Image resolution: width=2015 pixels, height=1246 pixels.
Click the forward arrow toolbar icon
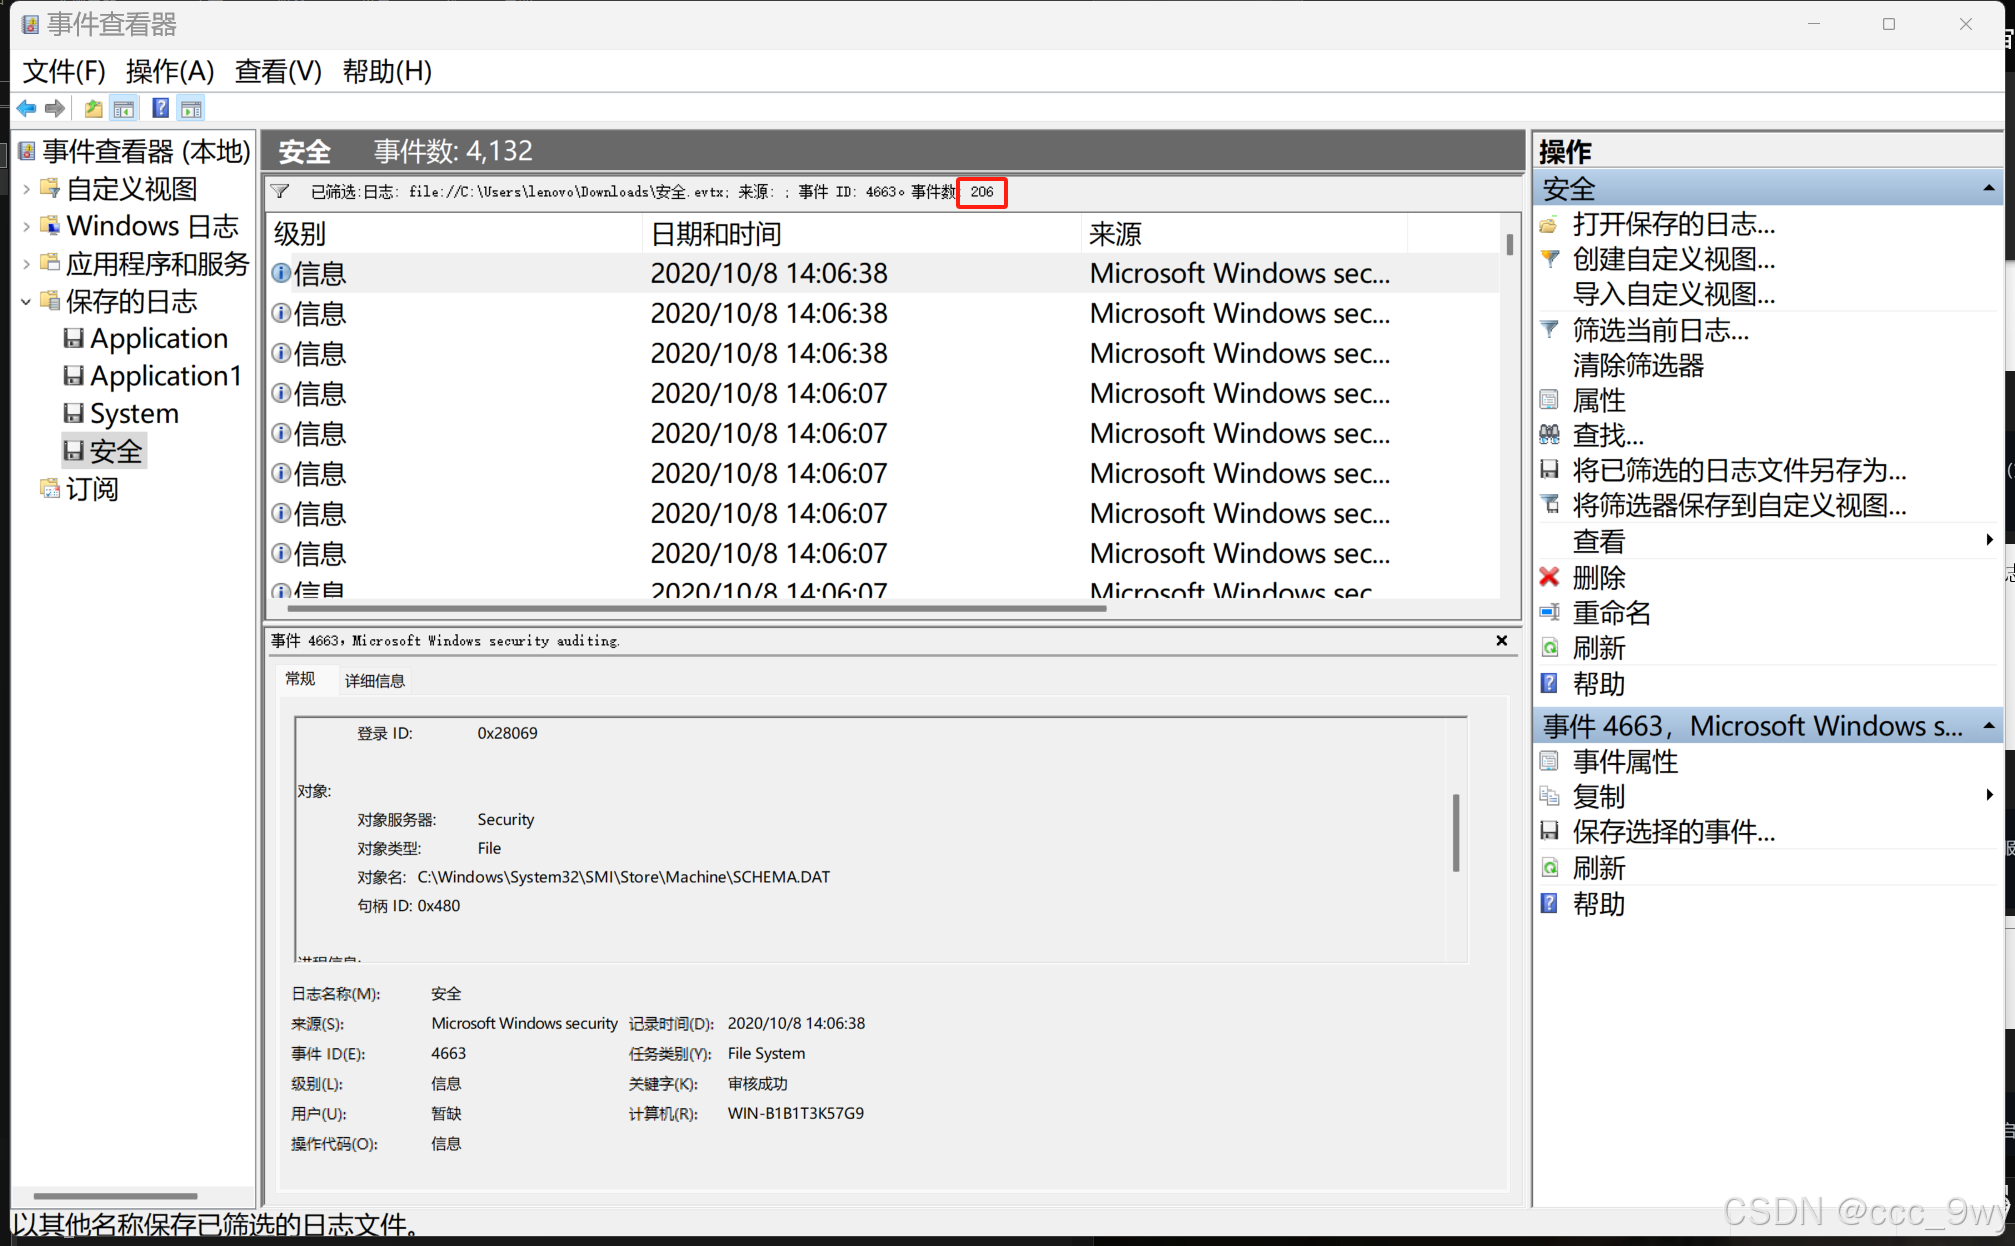click(56, 108)
